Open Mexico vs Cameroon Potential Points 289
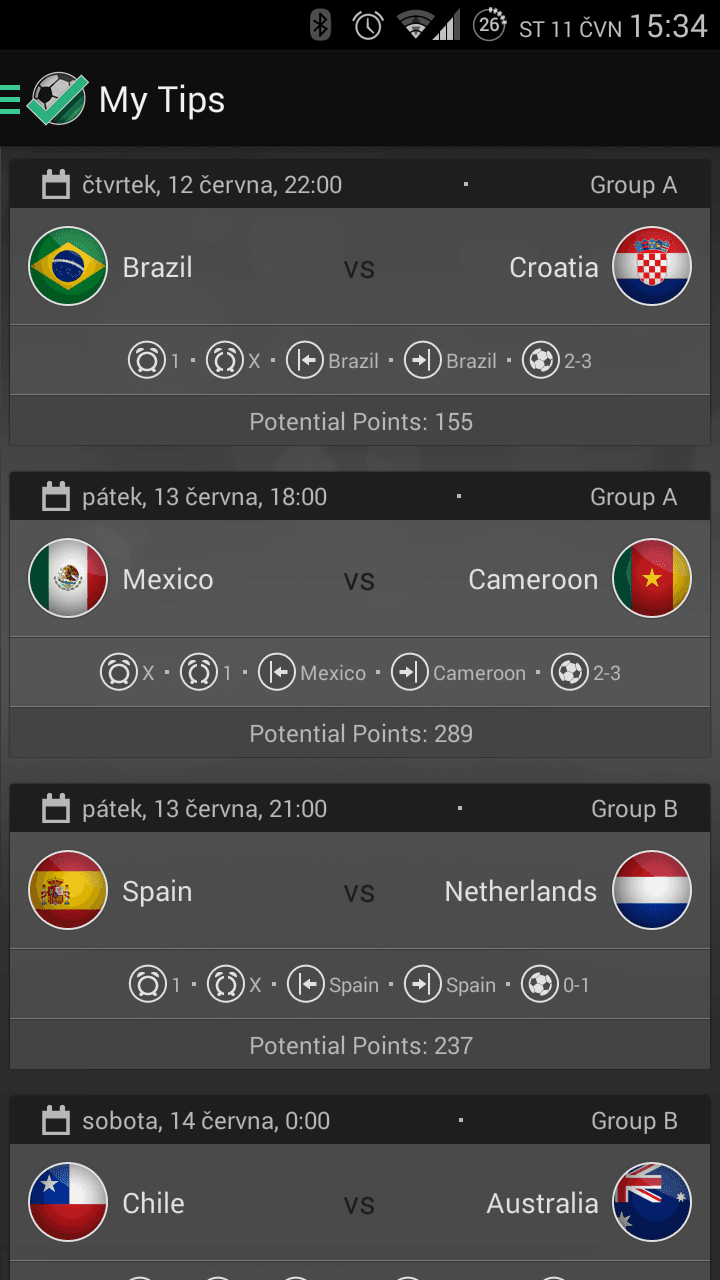The image size is (720, 1280). coord(360,734)
